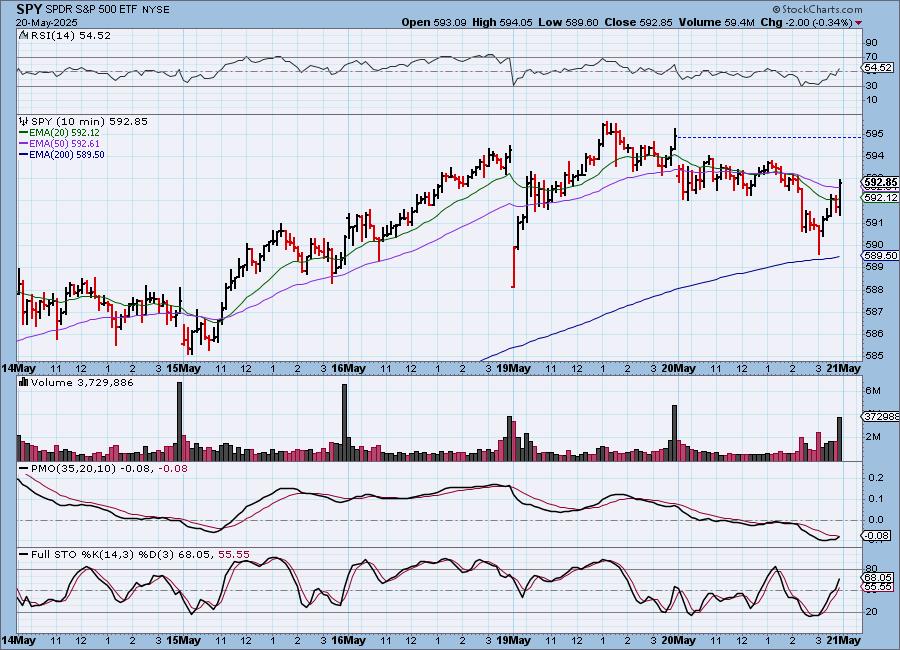Click the tall volume bar at the 16May open
Image resolution: width=900 pixels, height=650 pixels.
point(344,423)
